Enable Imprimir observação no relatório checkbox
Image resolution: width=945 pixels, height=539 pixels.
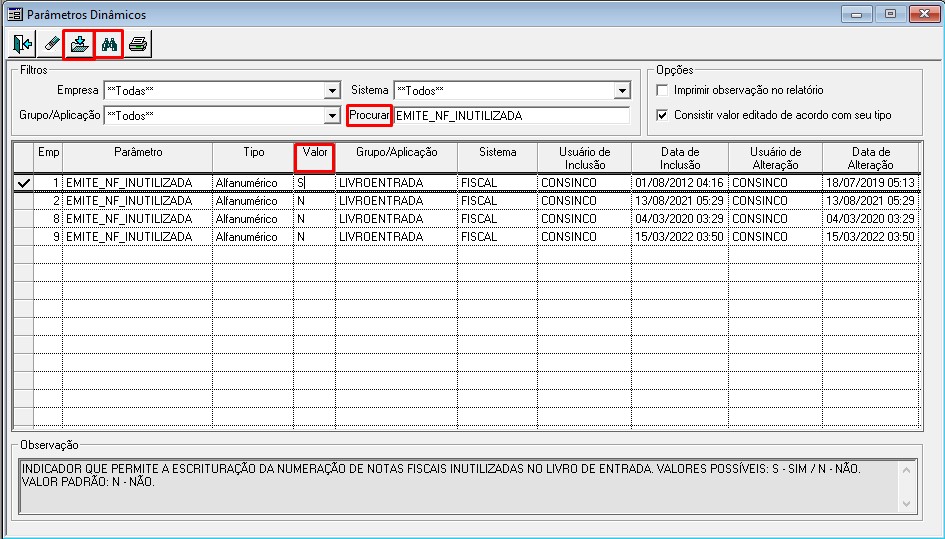coord(662,90)
